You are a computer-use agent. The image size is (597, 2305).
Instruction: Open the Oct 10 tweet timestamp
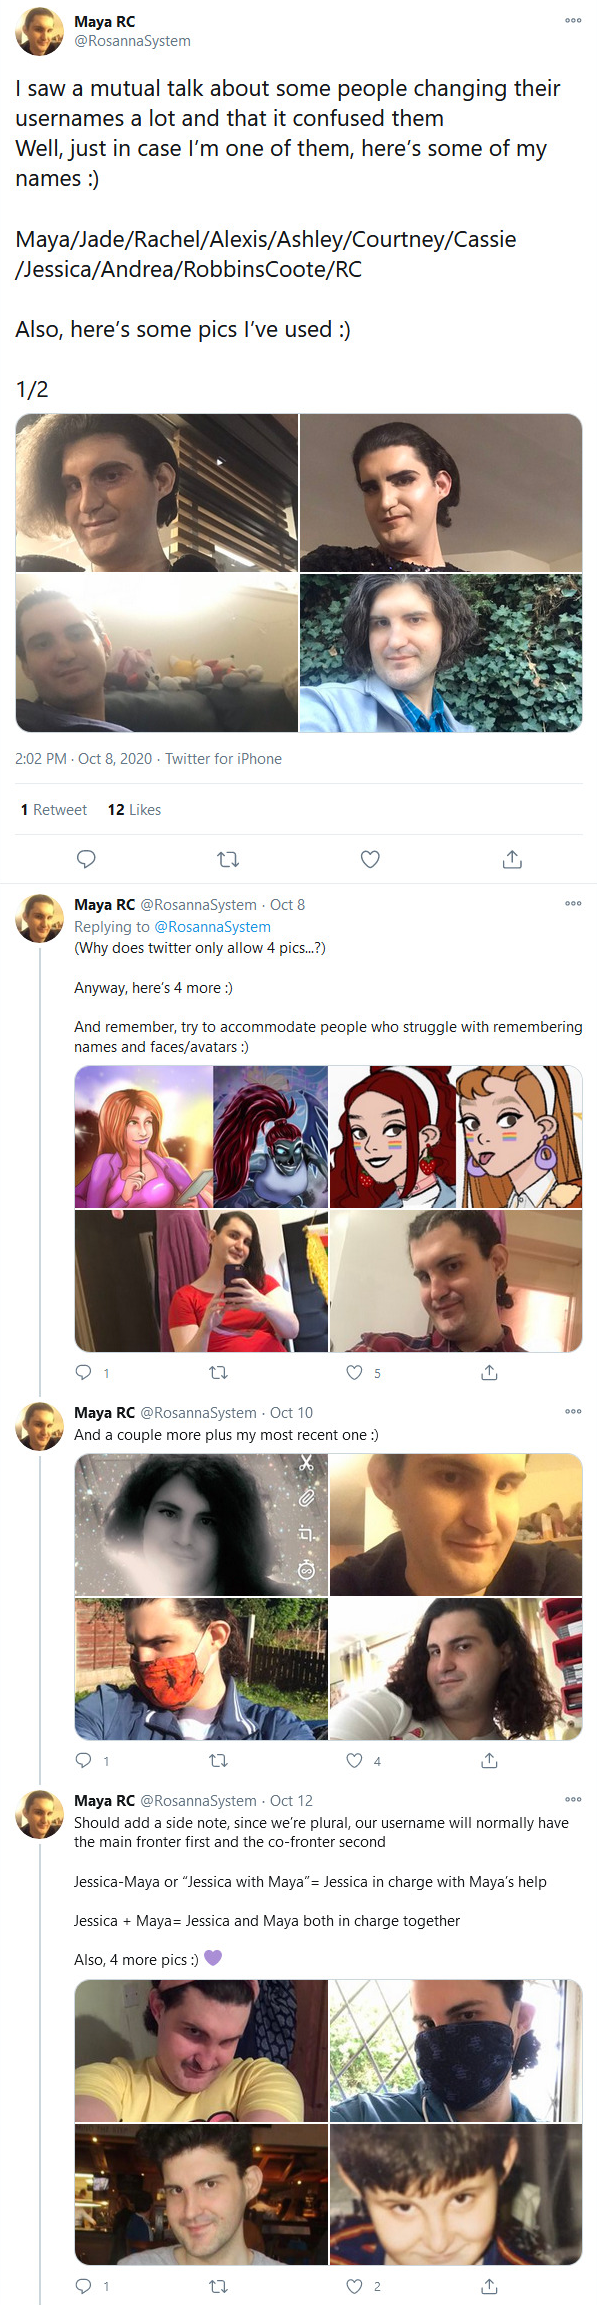[x=291, y=1413]
